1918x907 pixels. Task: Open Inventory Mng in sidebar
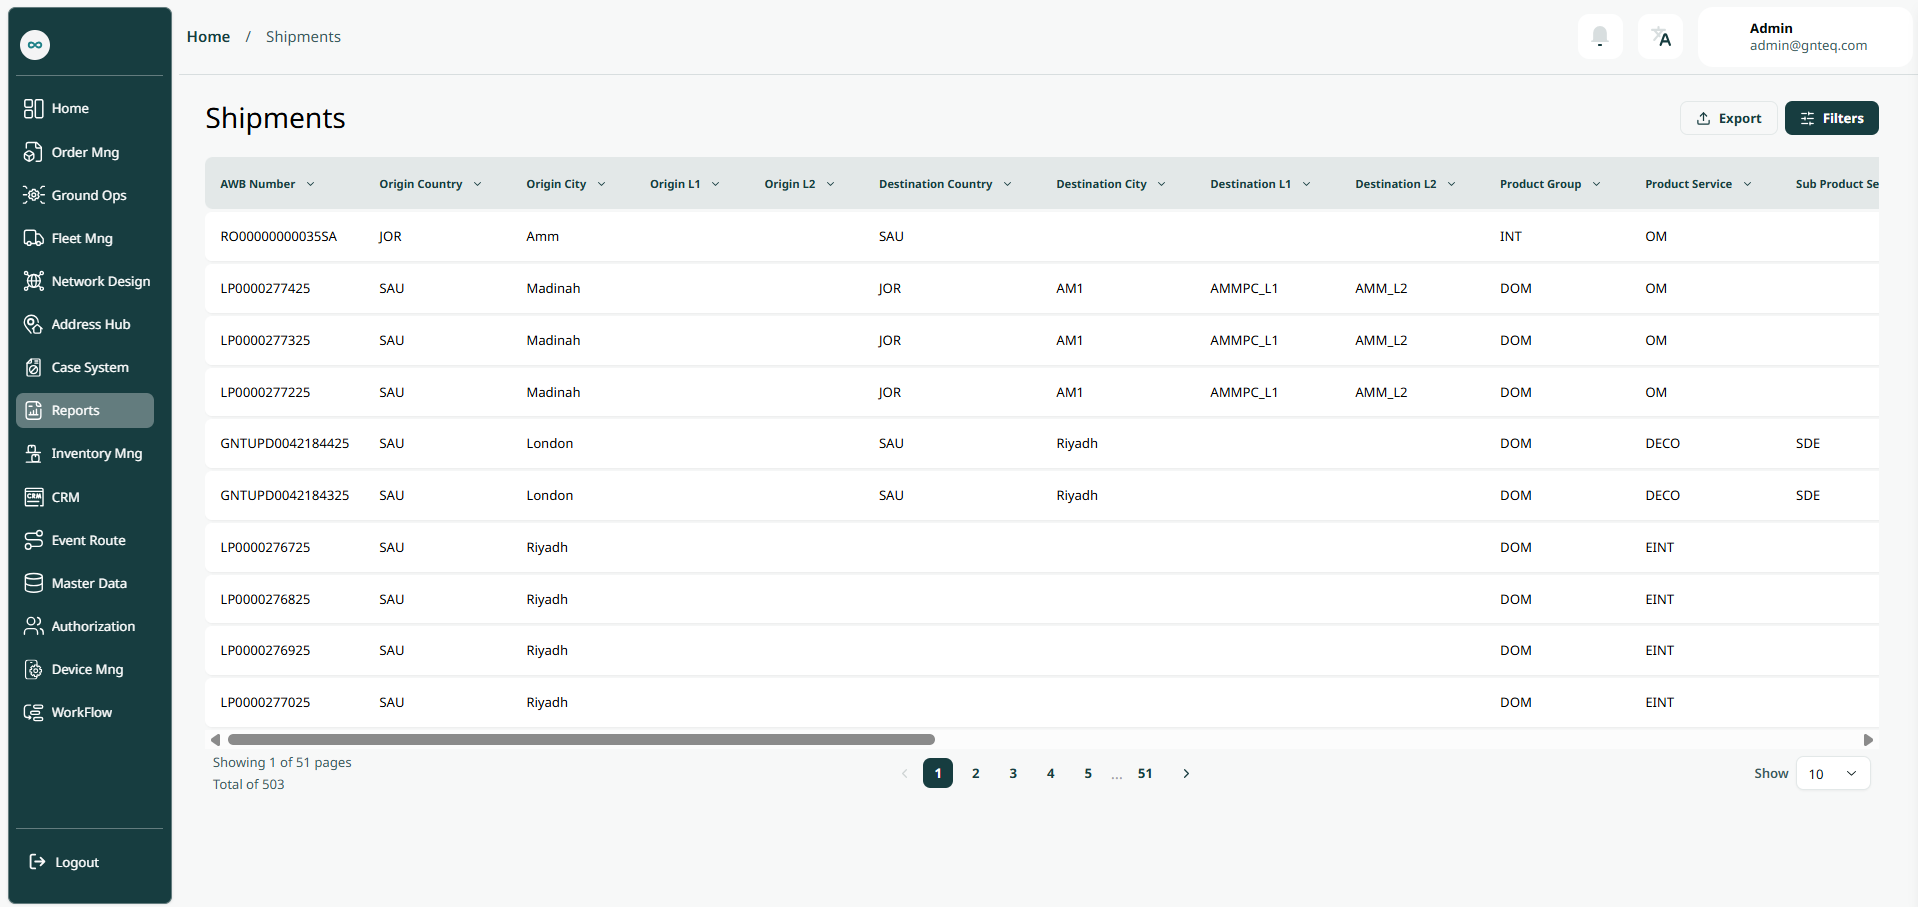96,453
